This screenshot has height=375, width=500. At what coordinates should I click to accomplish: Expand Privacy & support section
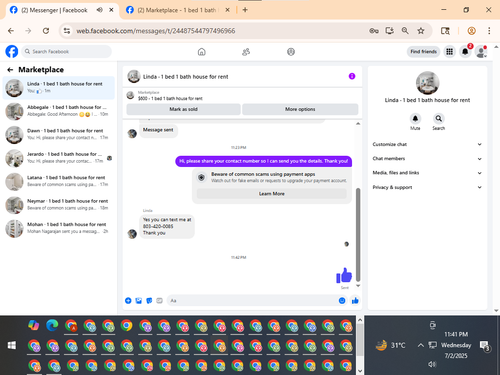[427, 187]
